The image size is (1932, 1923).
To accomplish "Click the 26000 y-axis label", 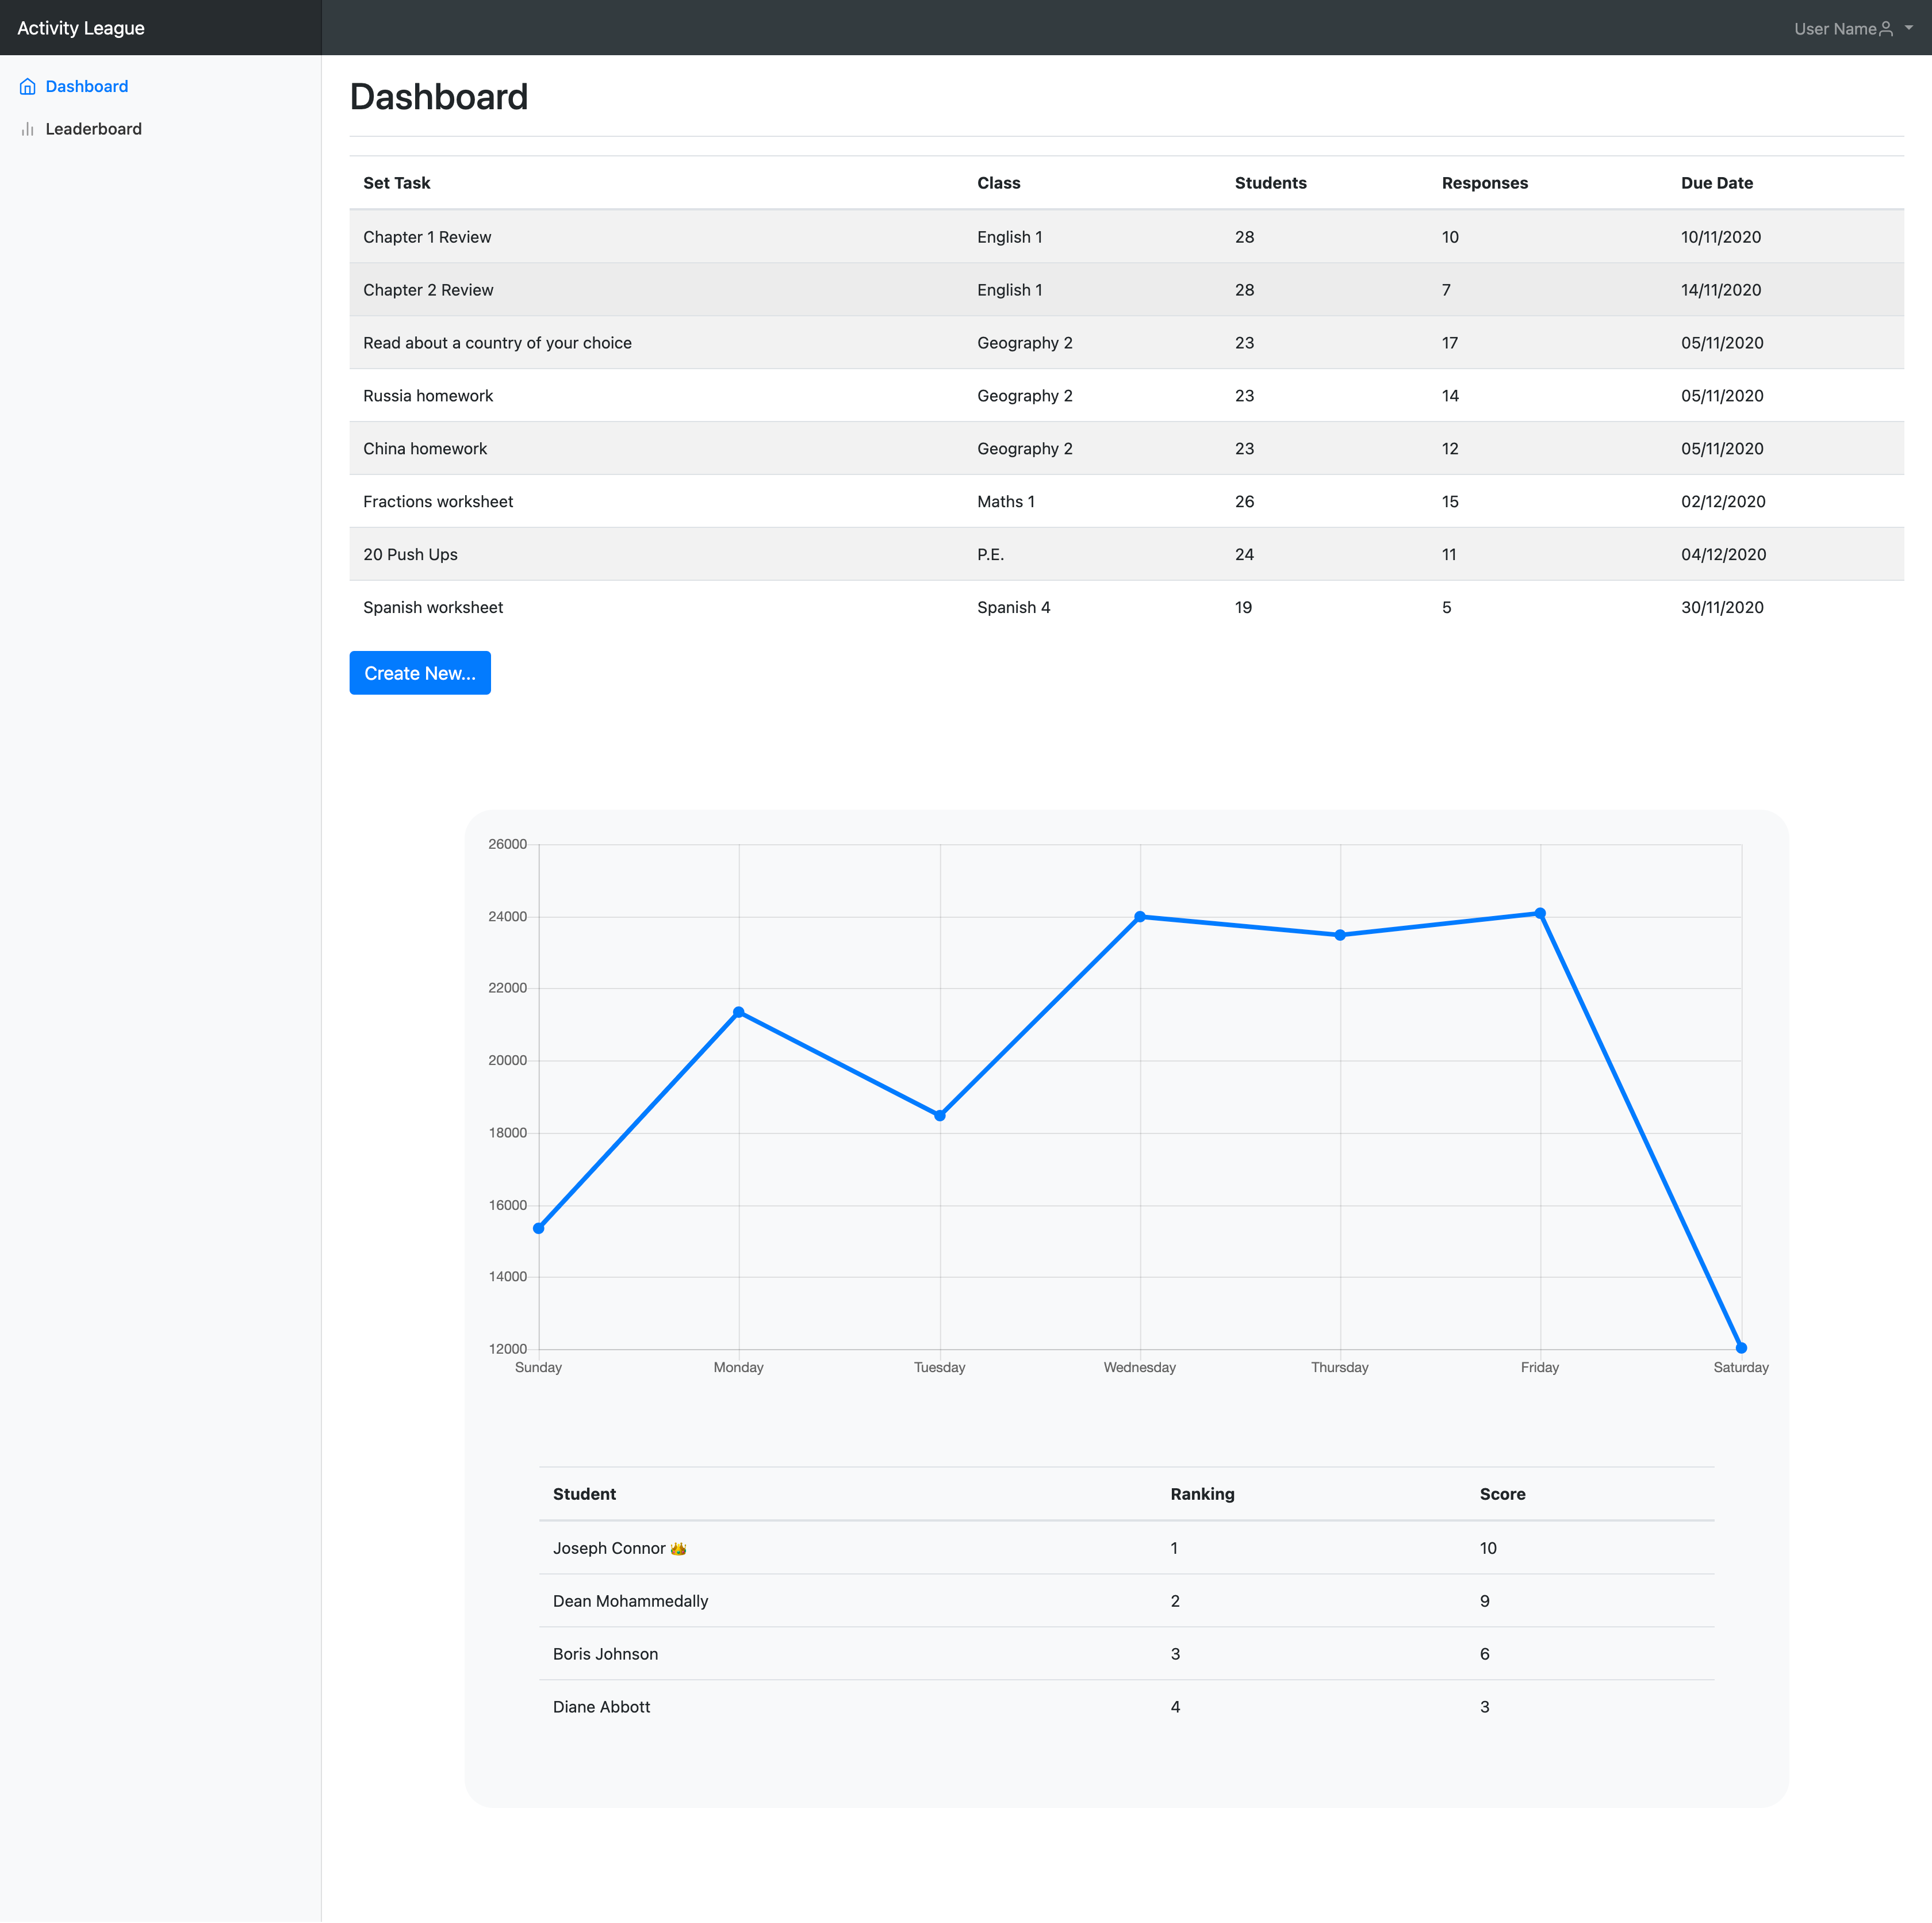I will 507,844.
